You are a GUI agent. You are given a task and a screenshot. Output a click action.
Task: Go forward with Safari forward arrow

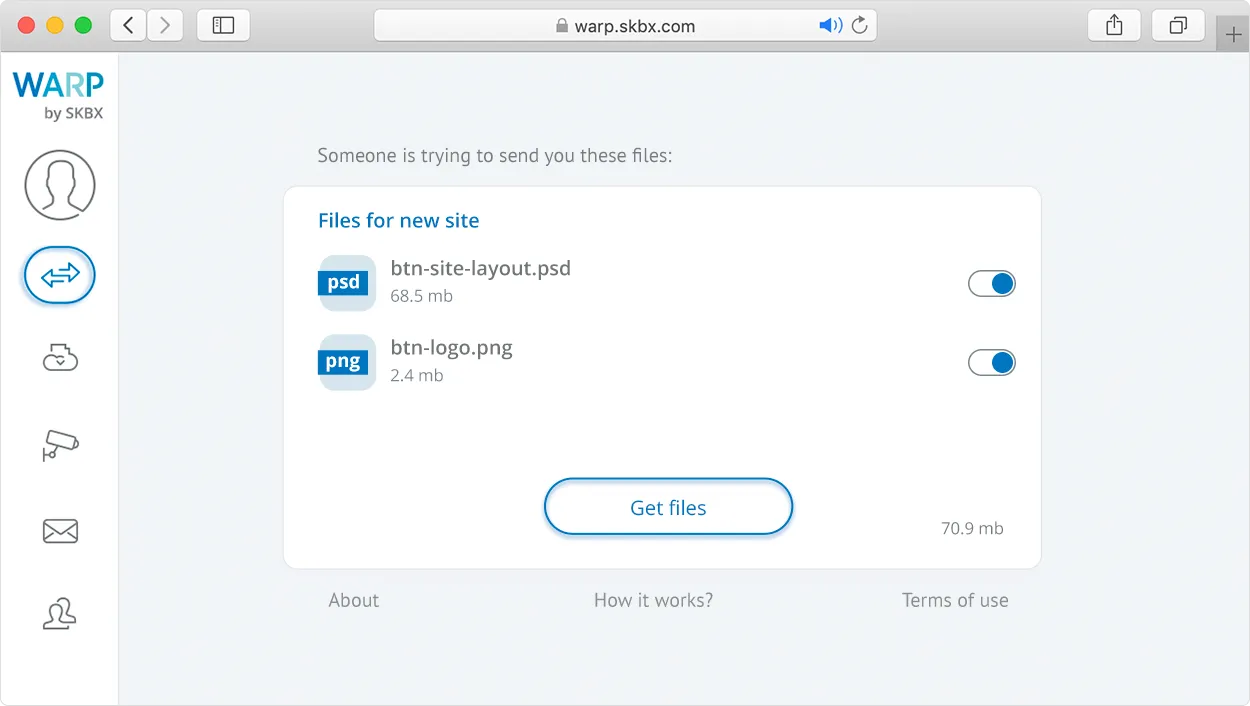point(165,25)
